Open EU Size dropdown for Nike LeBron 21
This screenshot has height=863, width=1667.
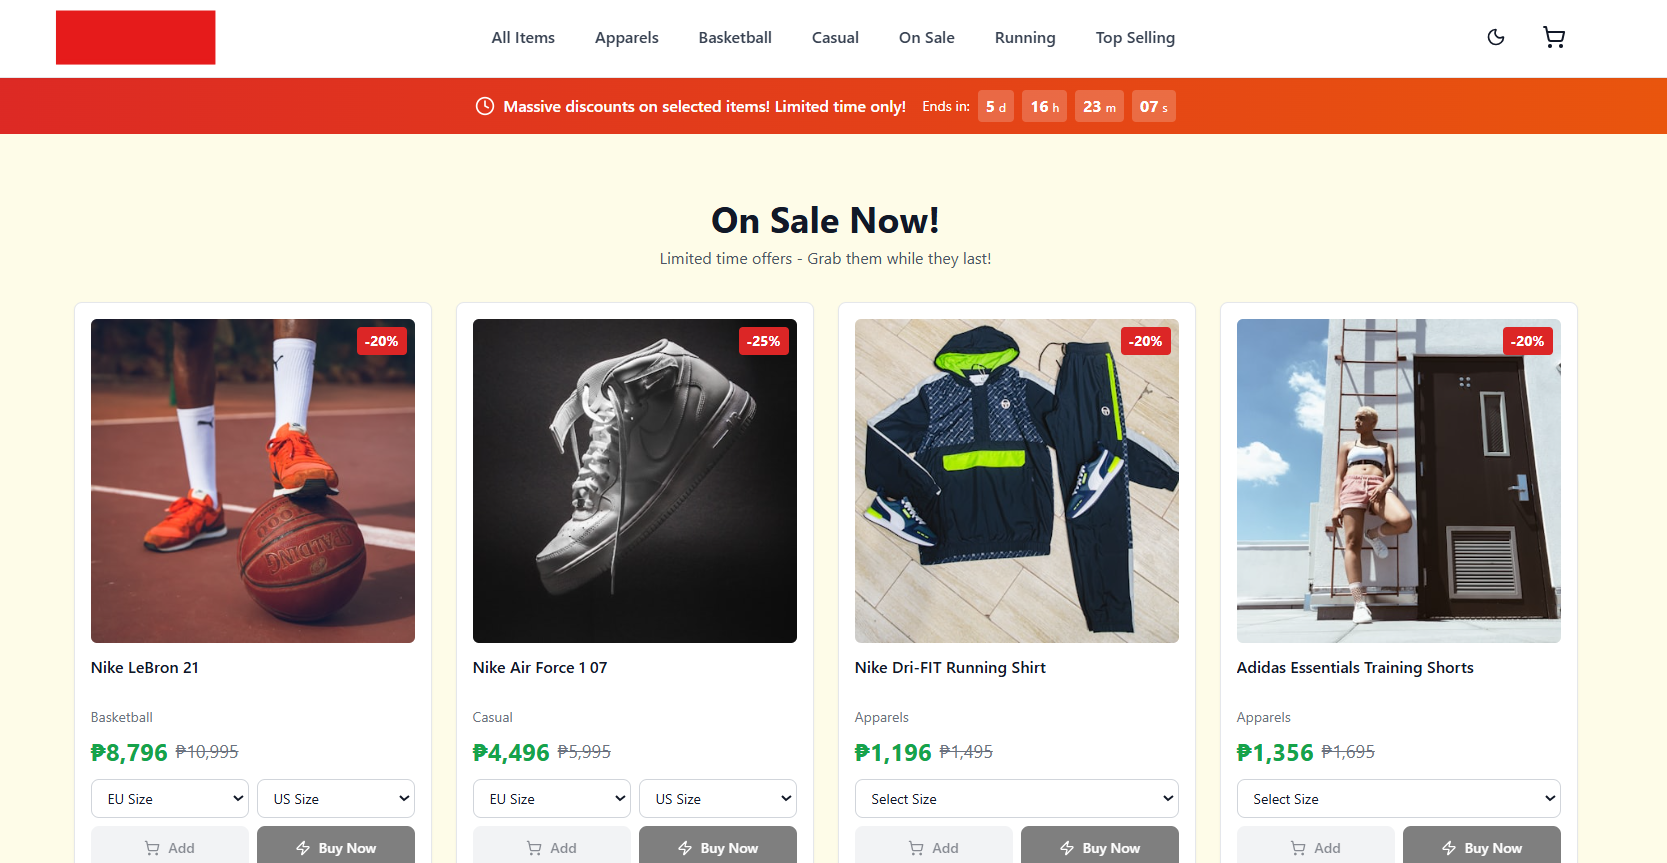click(x=170, y=799)
